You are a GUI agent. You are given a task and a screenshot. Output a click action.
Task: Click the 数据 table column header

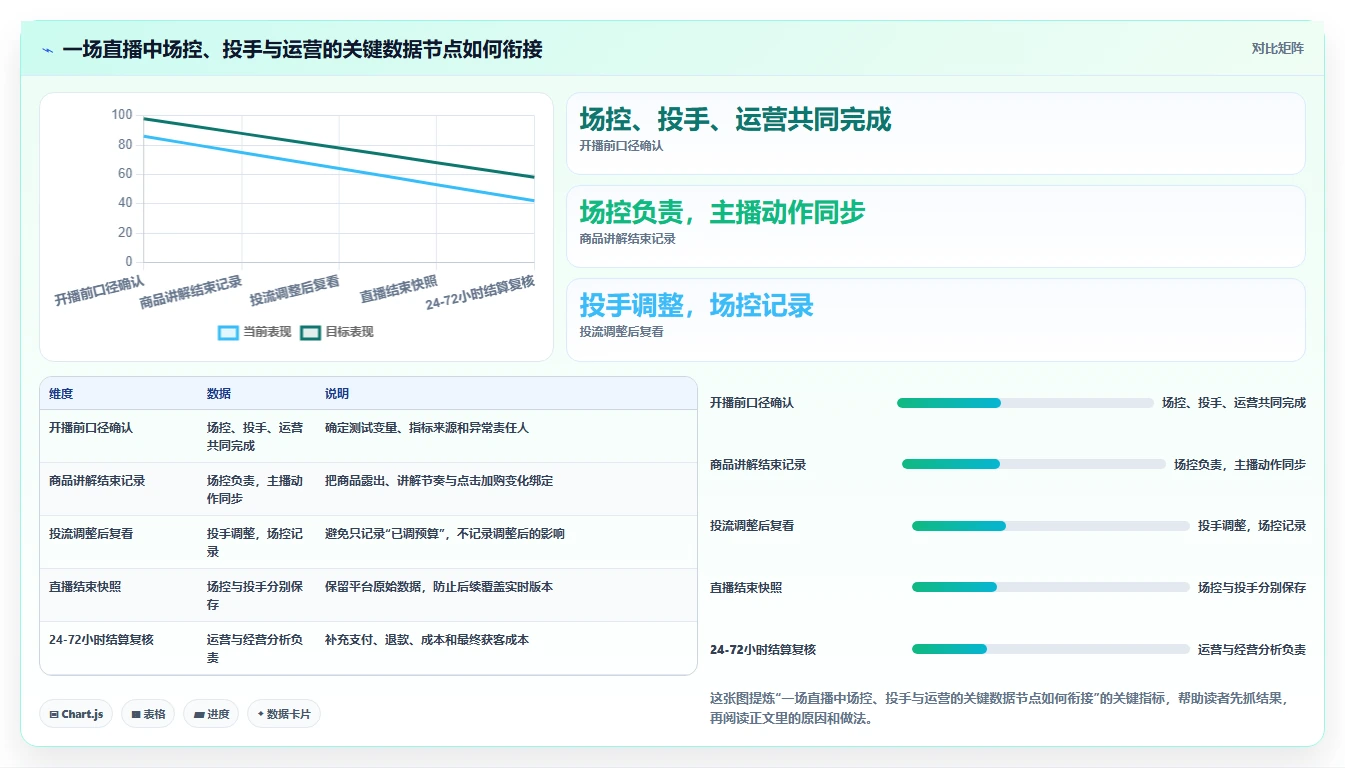point(219,394)
